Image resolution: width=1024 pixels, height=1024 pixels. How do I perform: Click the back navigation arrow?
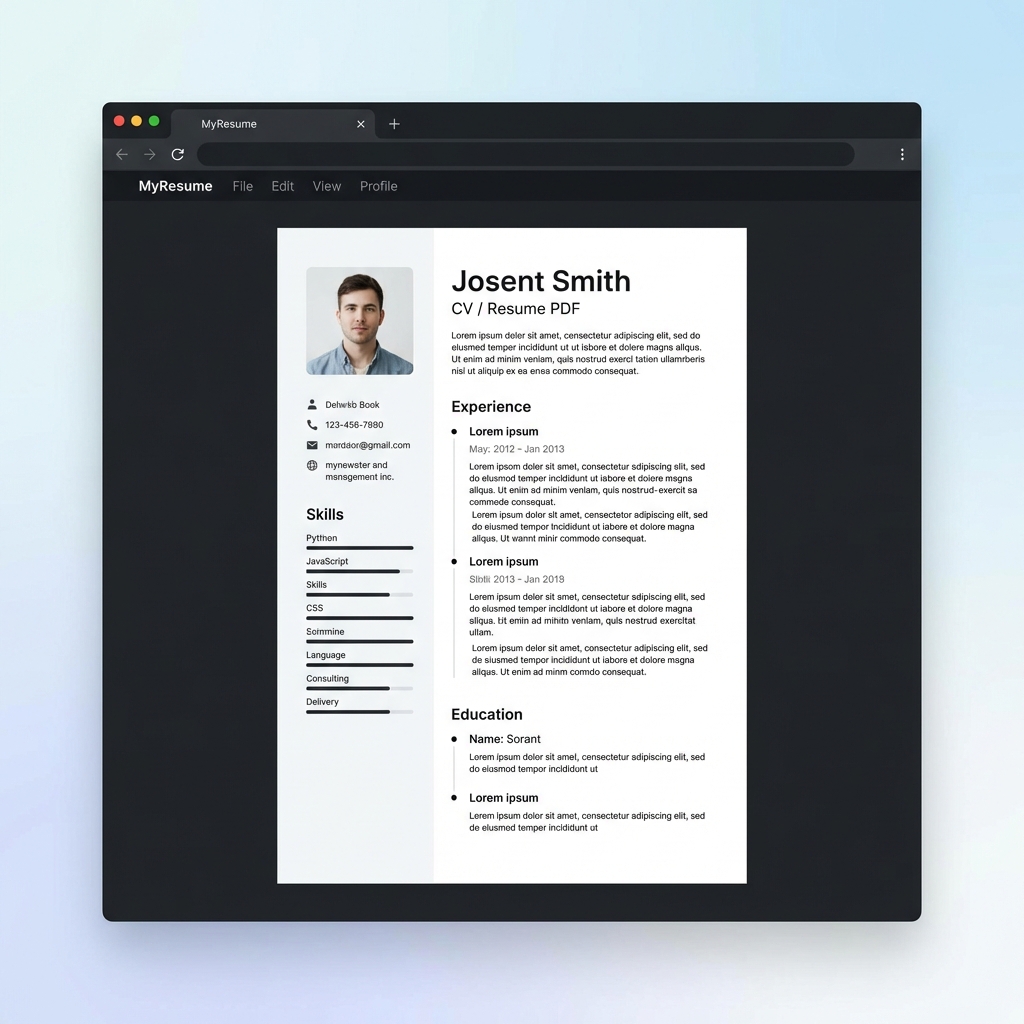tap(121, 154)
